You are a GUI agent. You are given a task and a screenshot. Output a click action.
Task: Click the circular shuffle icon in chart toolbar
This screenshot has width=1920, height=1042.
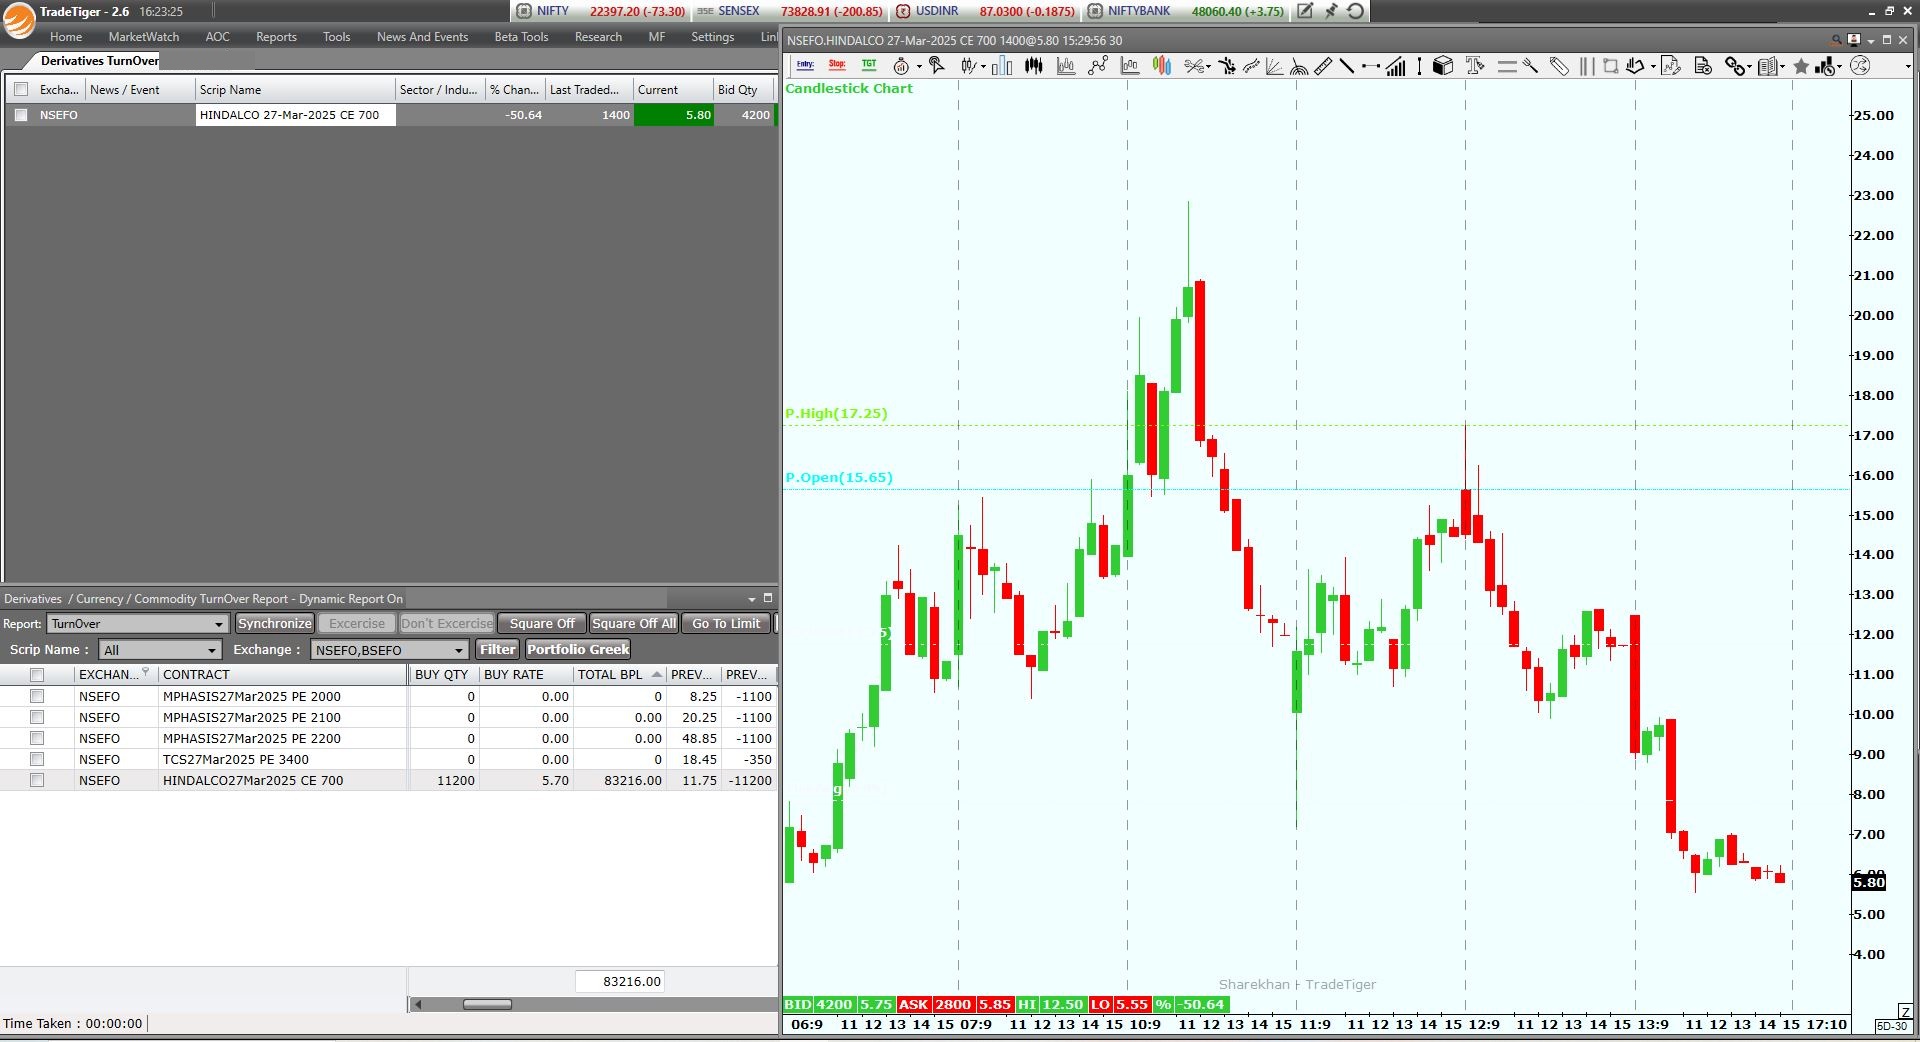(x=1859, y=66)
